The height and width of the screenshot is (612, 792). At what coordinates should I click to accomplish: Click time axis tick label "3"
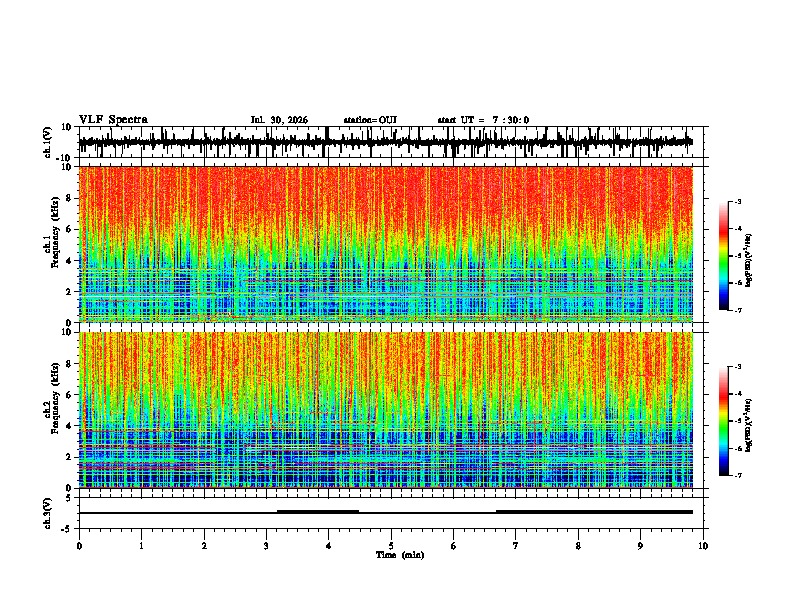point(266,546)
